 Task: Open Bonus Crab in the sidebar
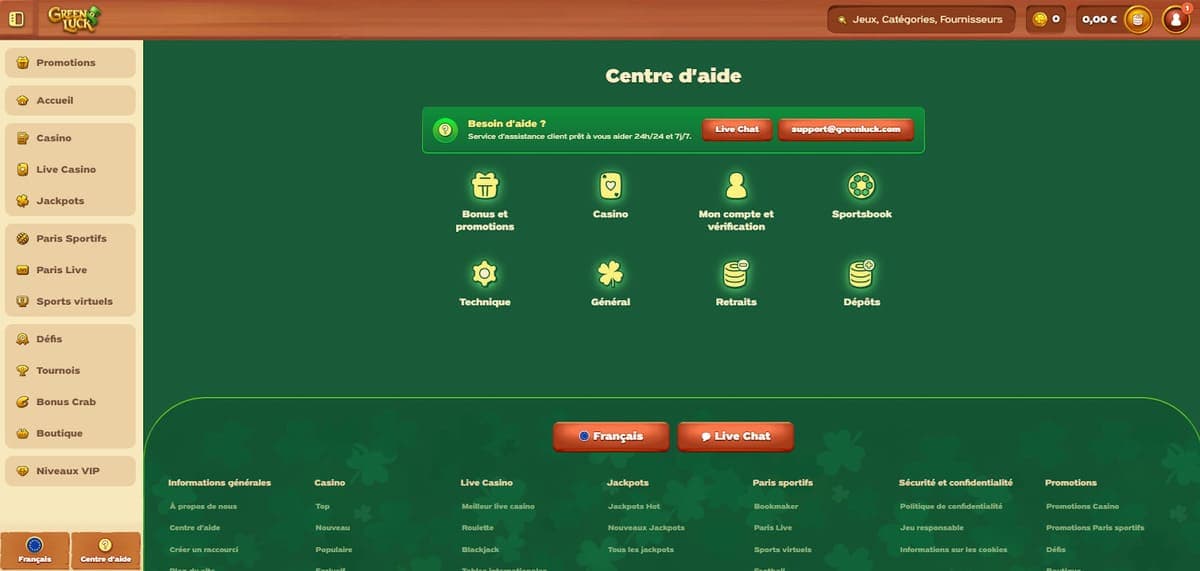[70, 402]
